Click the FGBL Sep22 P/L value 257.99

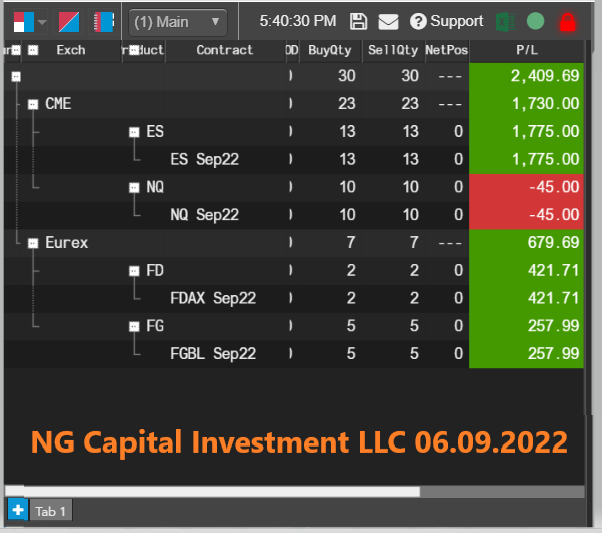tap(553, 354)
